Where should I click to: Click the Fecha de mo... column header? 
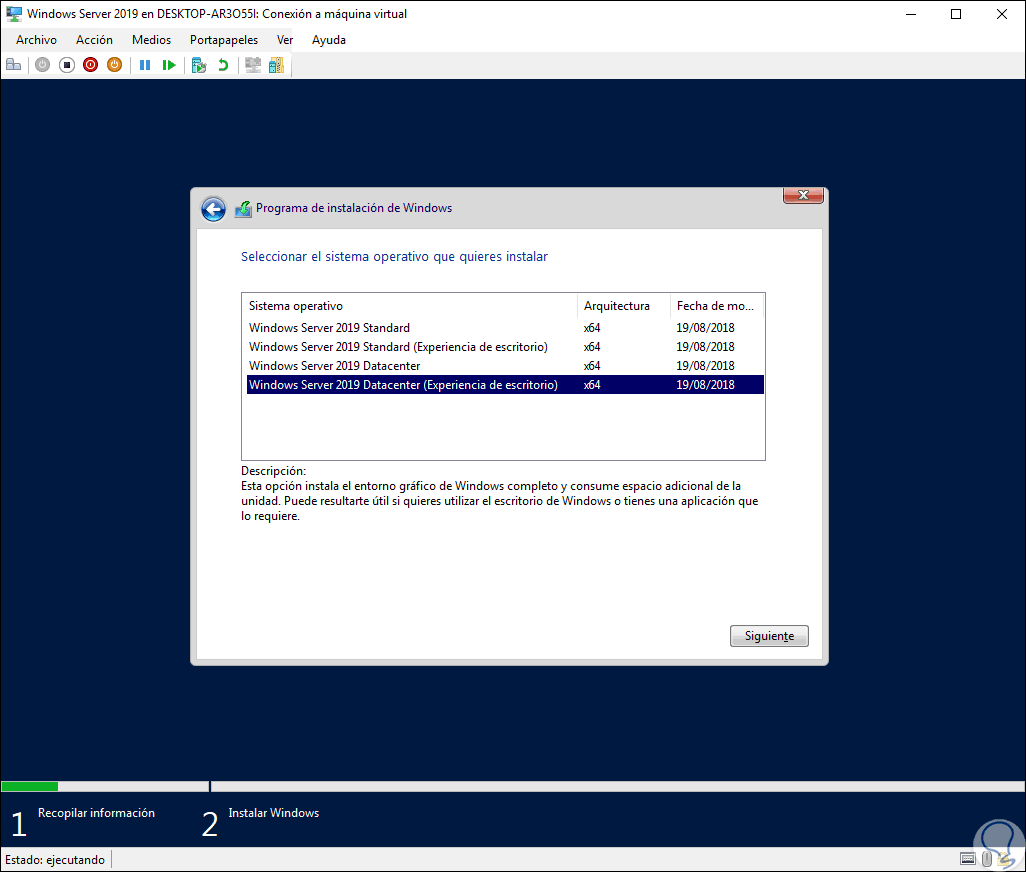717,305
